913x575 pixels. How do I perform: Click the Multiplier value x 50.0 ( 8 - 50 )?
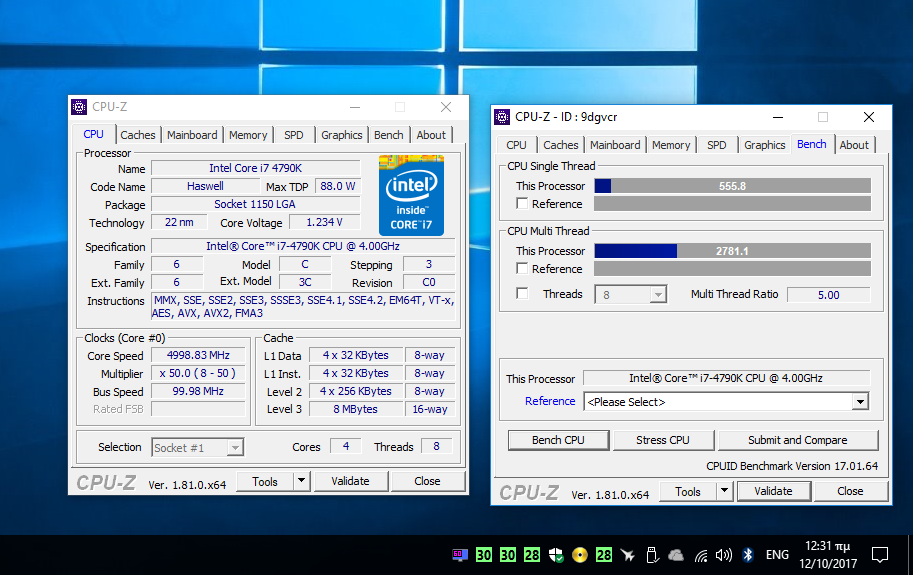tap(198, 373)
